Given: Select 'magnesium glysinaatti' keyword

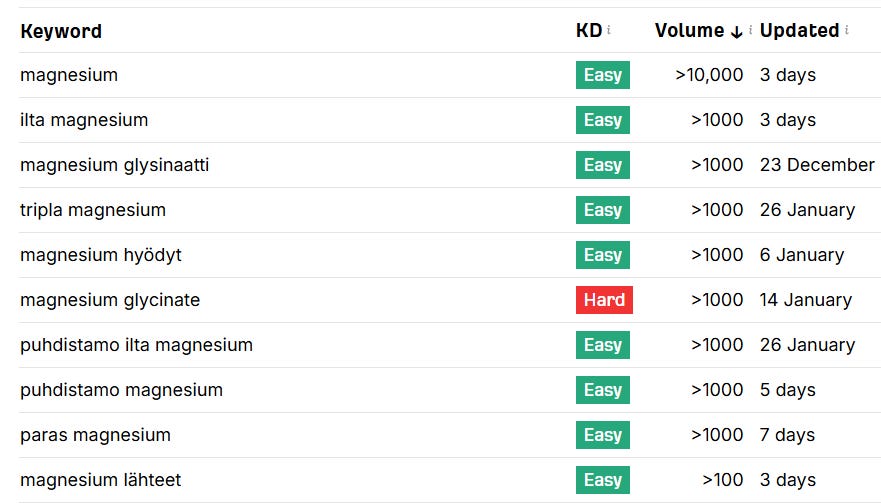Looking at the screenshot, I should (x=115, y=165).
